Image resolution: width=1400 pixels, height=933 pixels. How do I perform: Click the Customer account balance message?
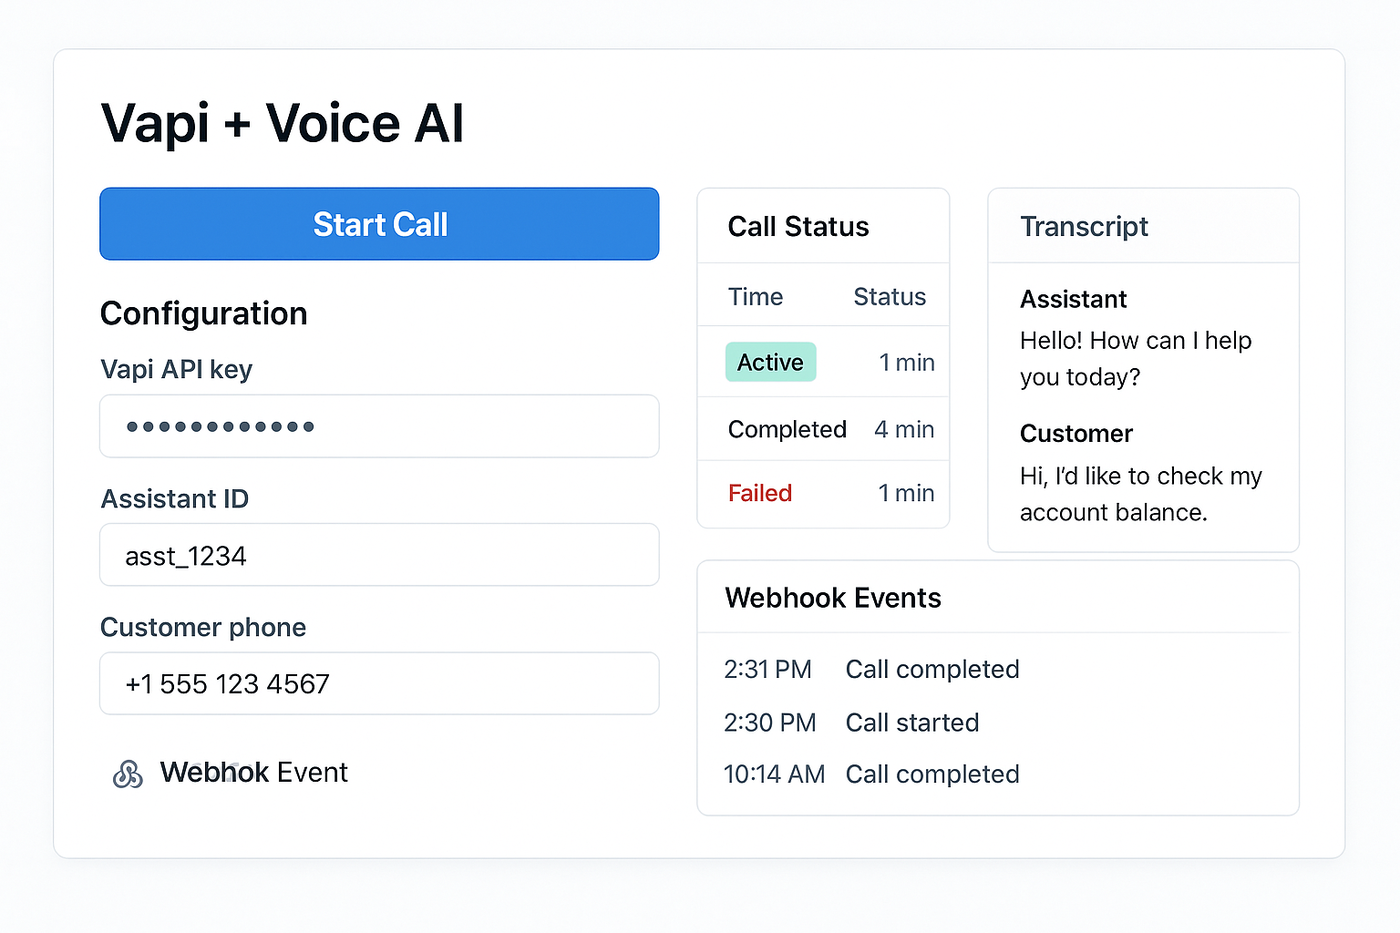tap(1140, 494)
